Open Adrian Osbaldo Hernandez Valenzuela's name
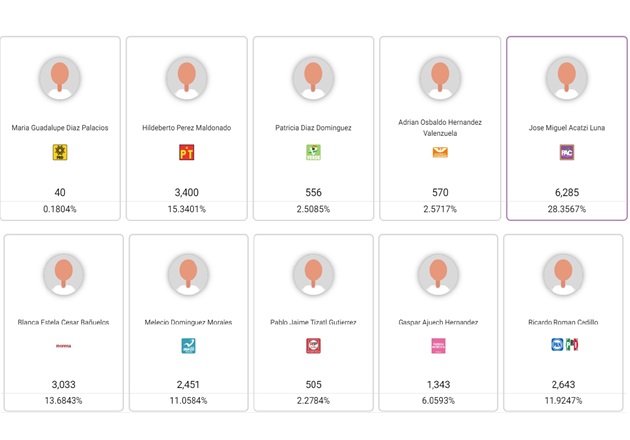The width and height of the screenshot is (630, 440). tap(440, 128)
